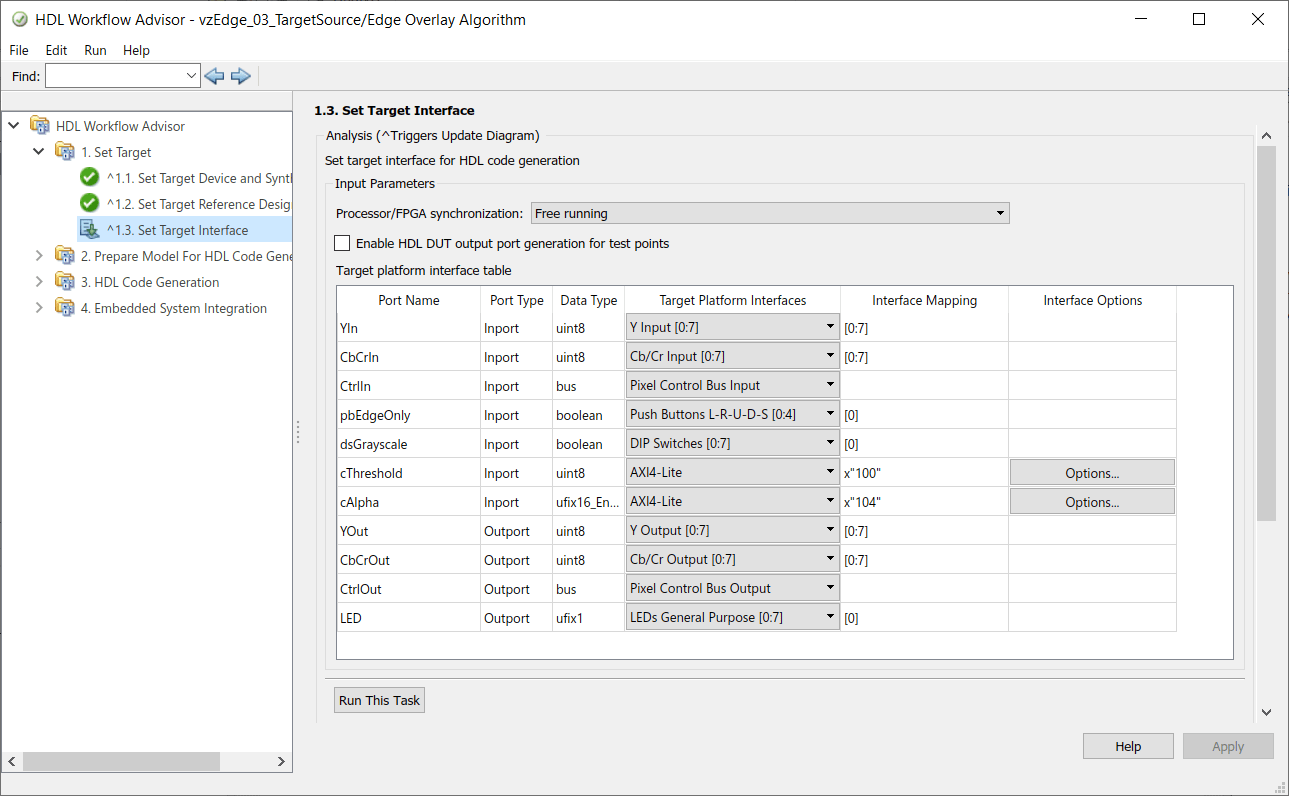Click the Run This Task button
This screenshot has height=796, width=1289.
tap(379, 700)
